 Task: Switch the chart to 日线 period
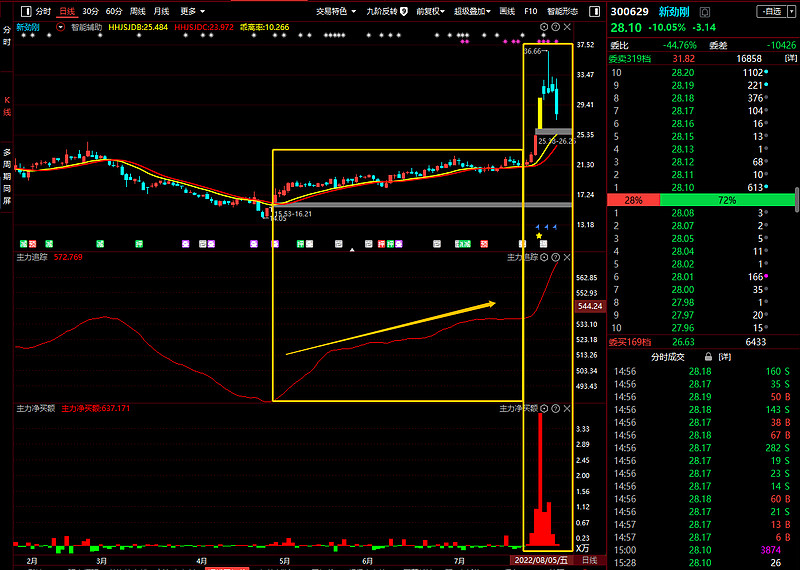click(66, 11)
